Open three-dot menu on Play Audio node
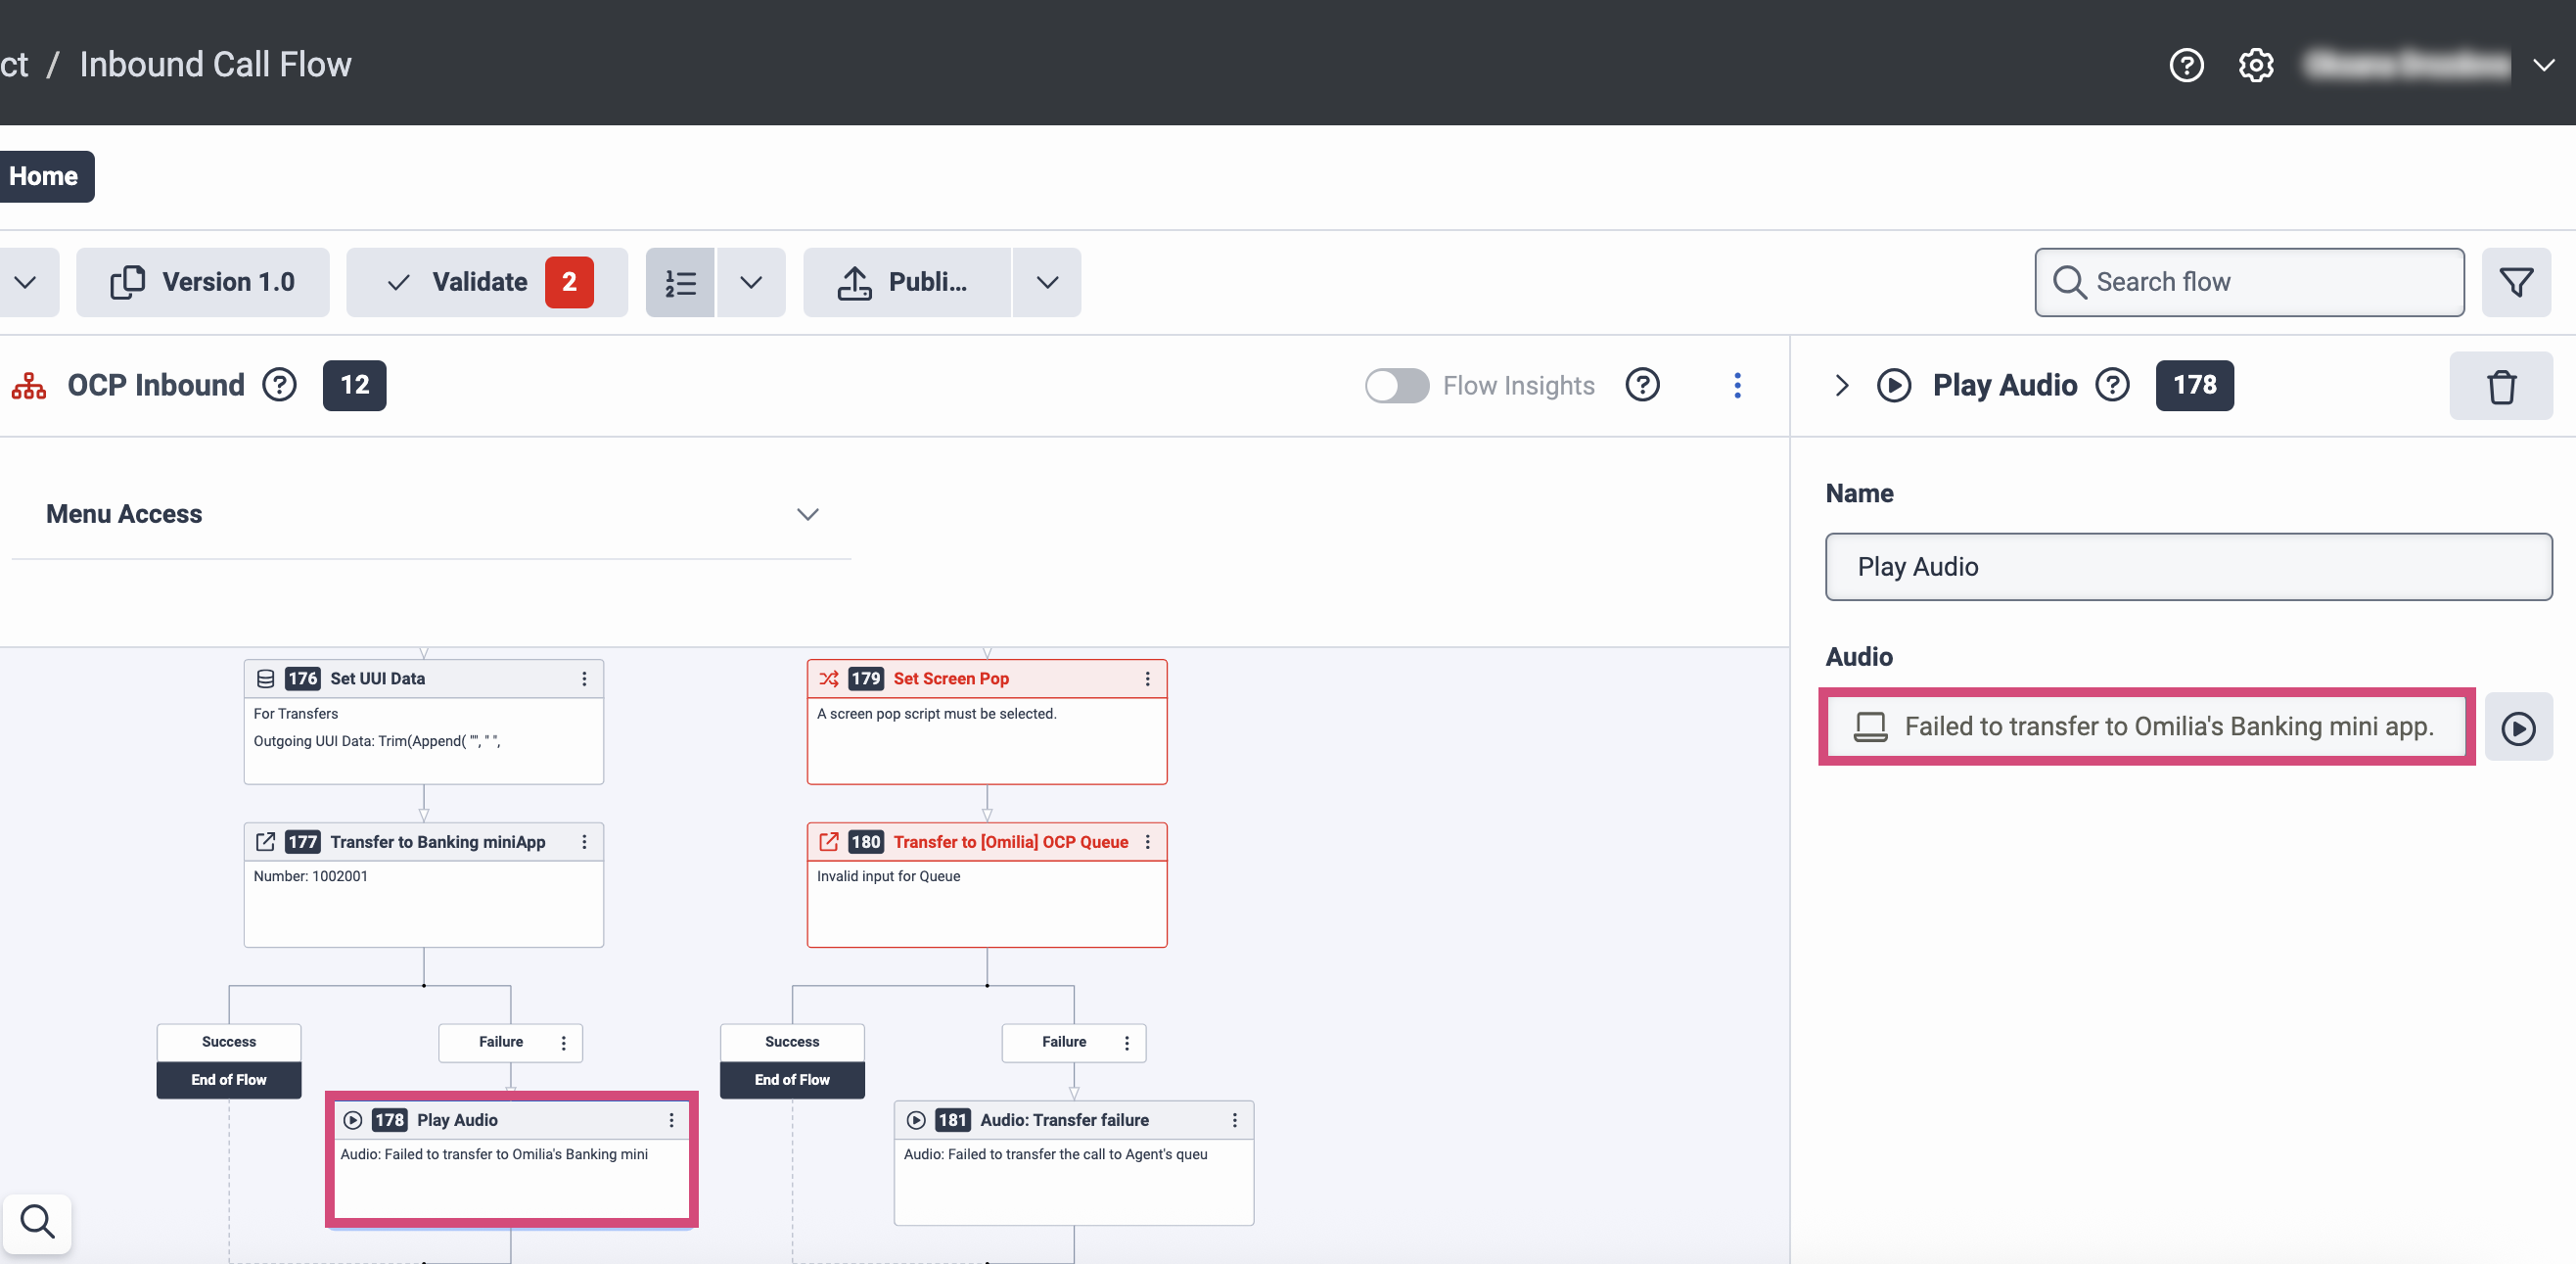Viewport: 2576px width, 1264px height. (671, 1120)
